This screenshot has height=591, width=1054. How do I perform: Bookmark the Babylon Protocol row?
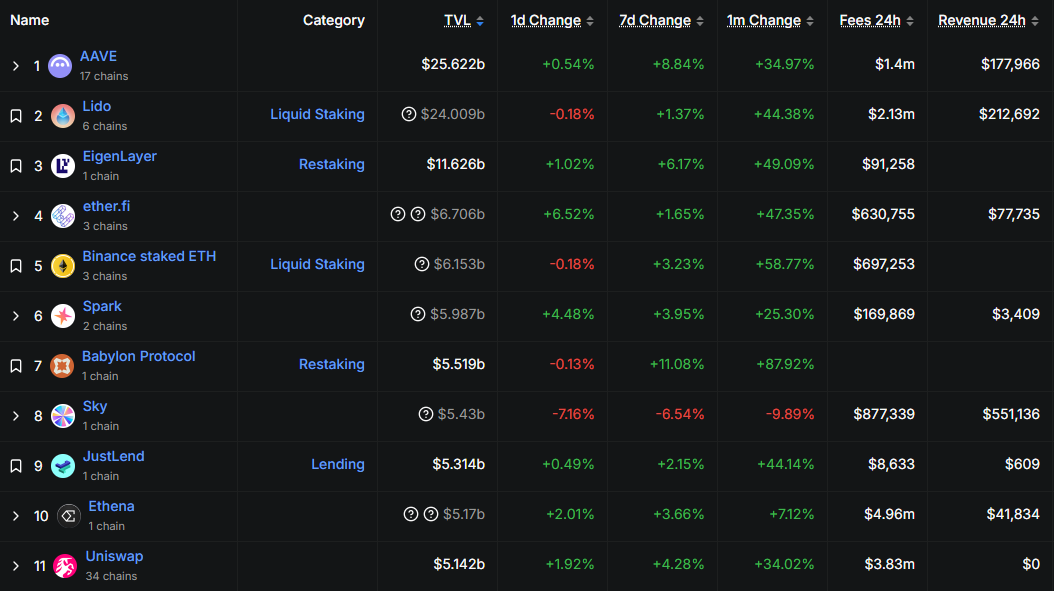click(x=15, y=366)
